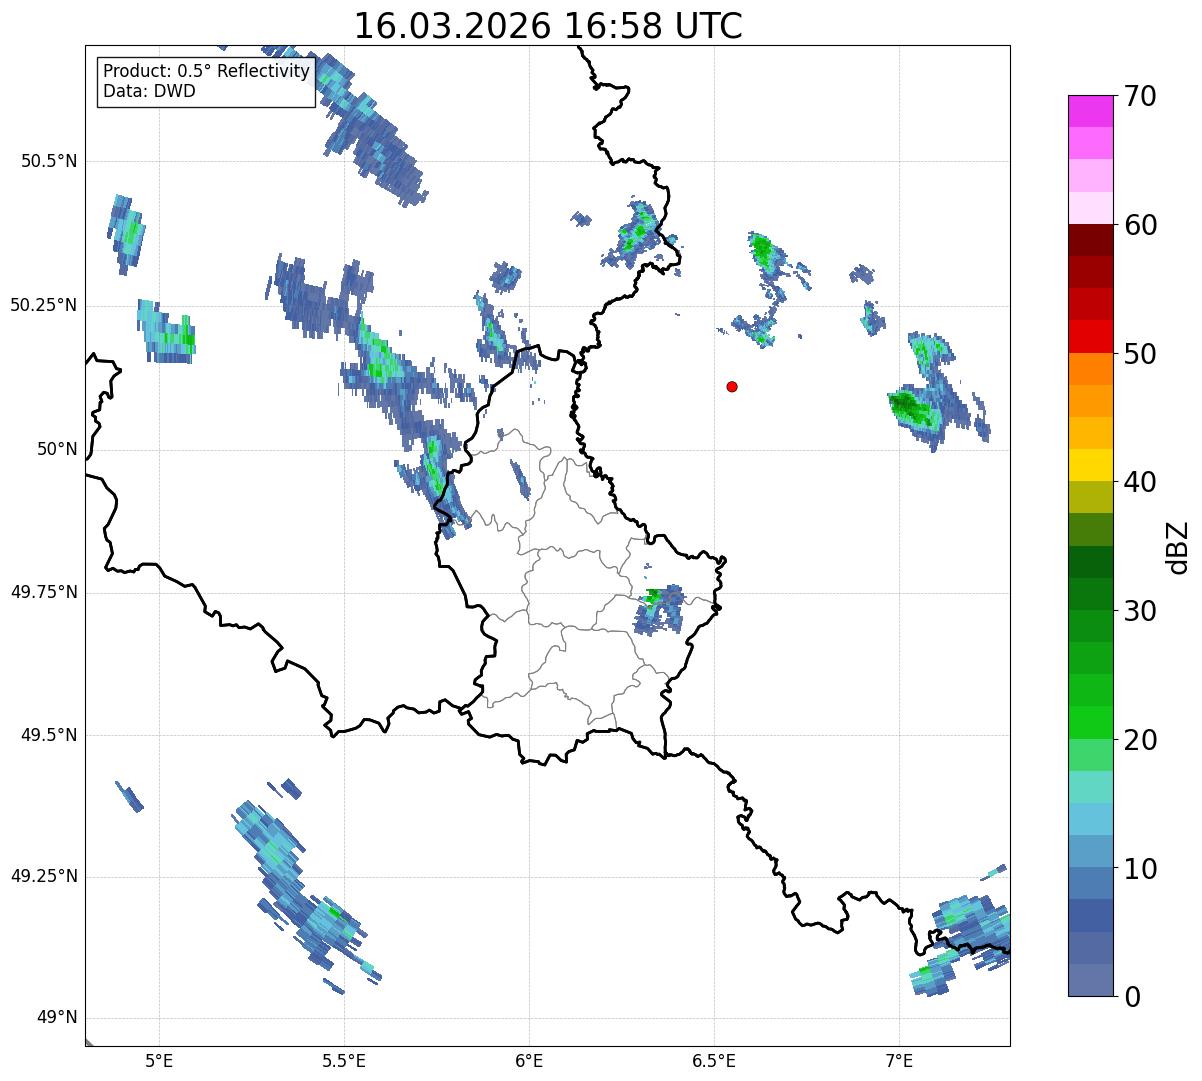The width and height of the screenshot is (1202, 1081).
Task: Click the 30 dBZ colorbar label
Action: tap(1141, 611)
